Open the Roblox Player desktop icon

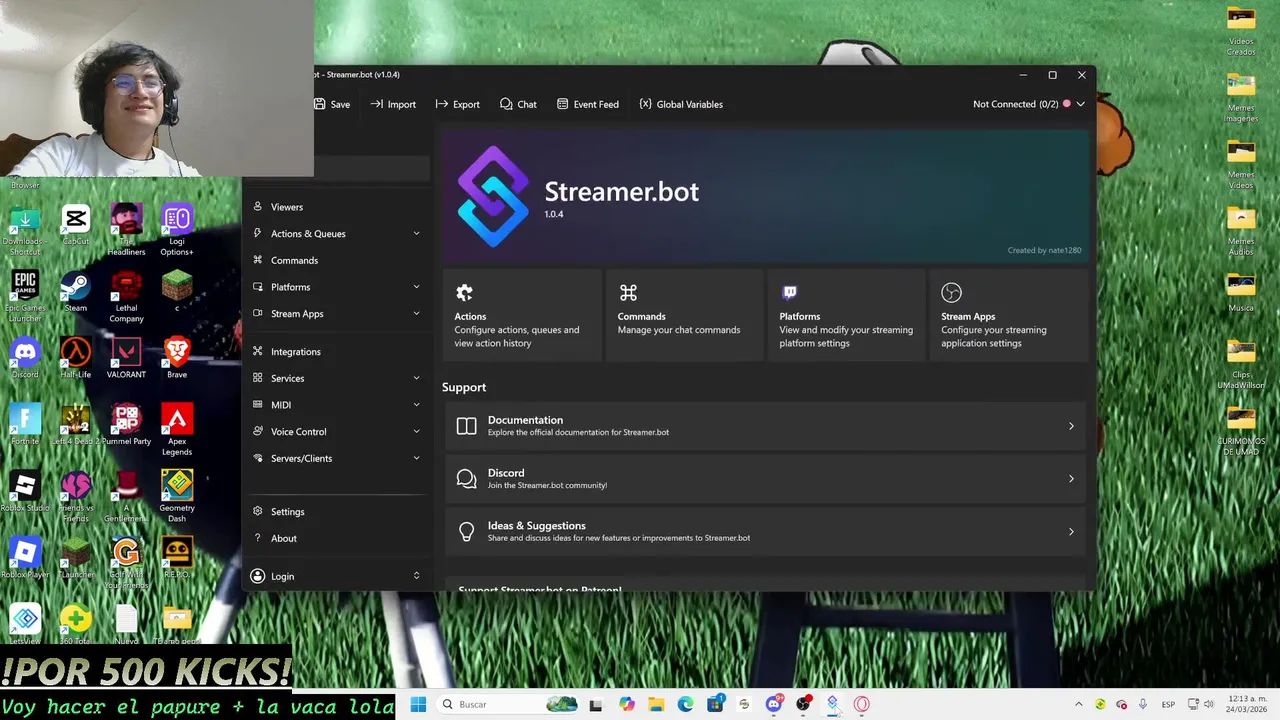tap(25, 559)
